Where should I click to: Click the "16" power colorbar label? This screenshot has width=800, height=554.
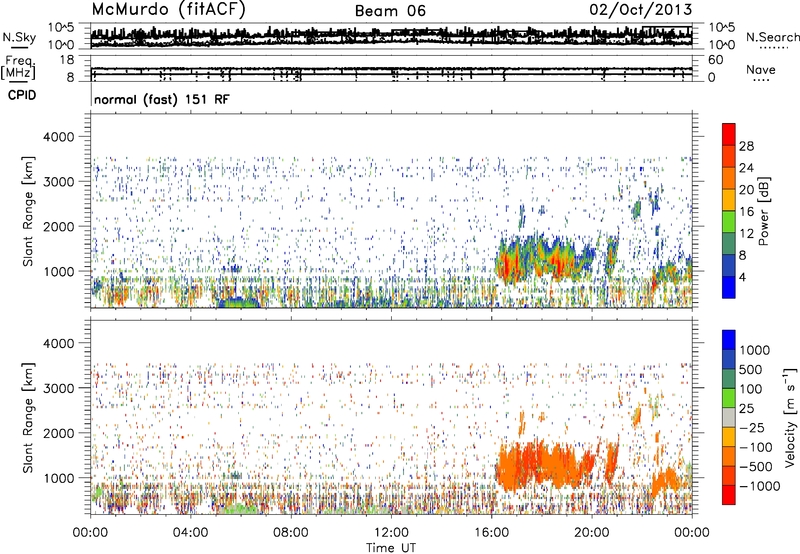(x=746, y=212)
